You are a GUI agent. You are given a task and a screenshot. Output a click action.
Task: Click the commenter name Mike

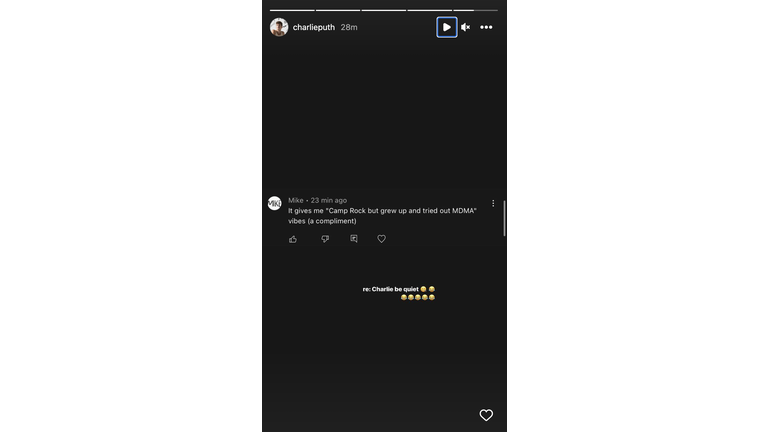coord(295,200)
